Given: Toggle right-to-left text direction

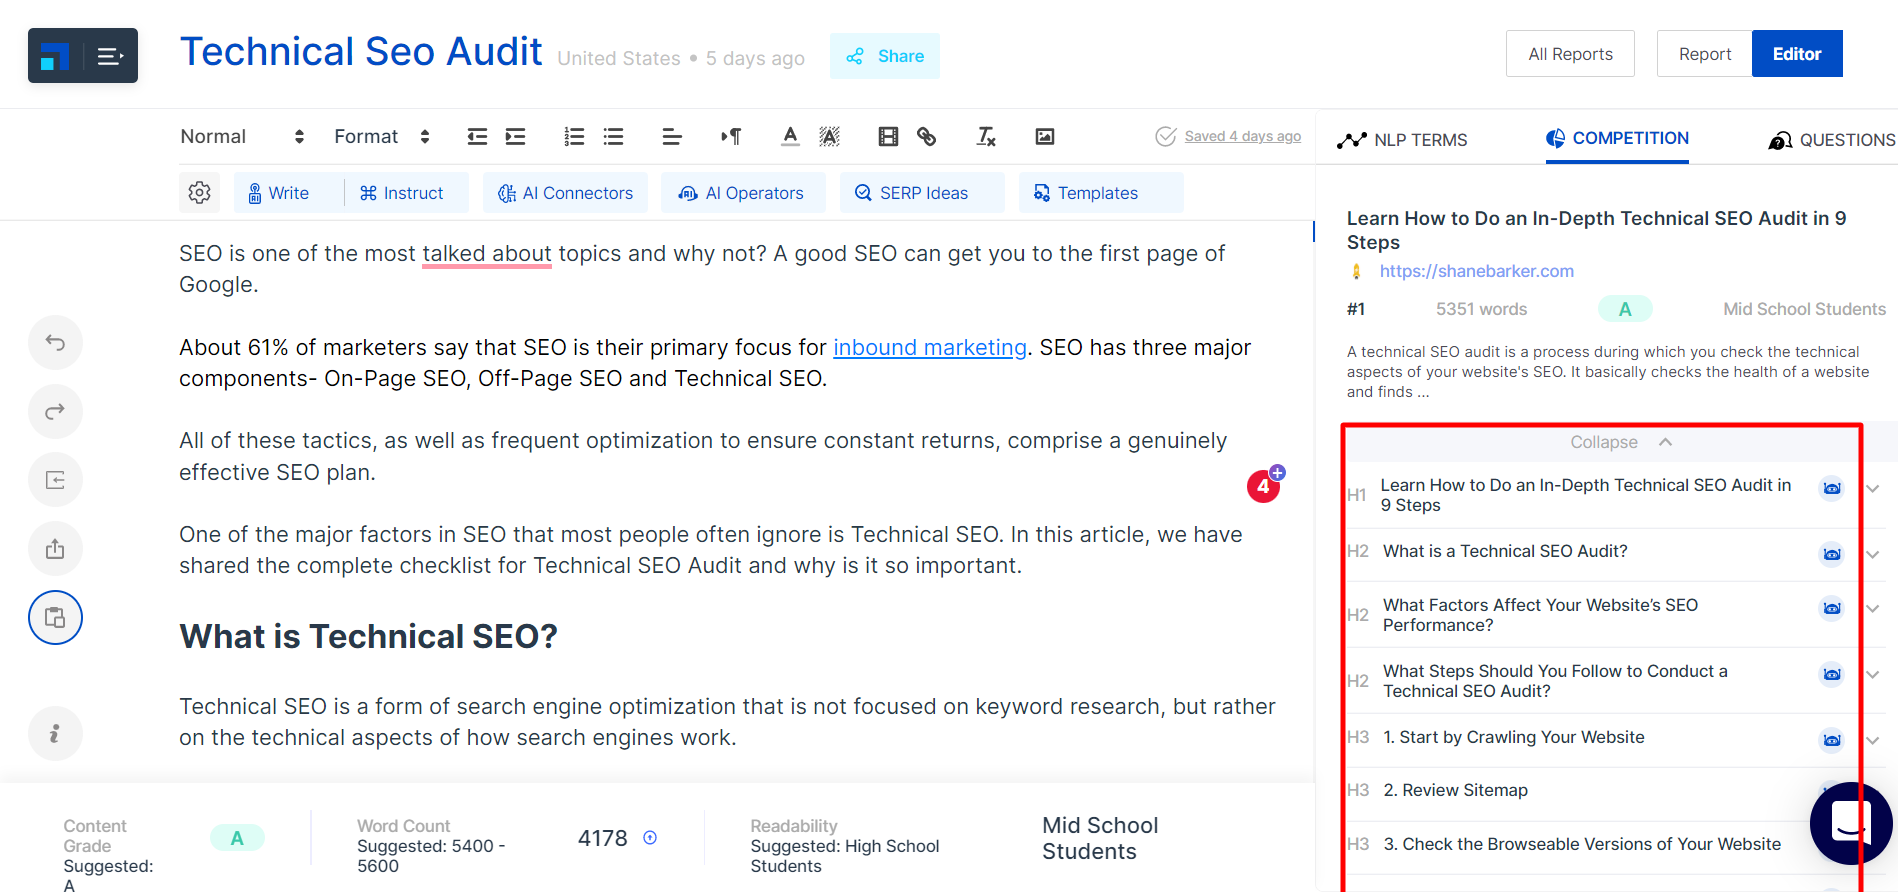Looking at the screenshot, I should coord(731,137).
